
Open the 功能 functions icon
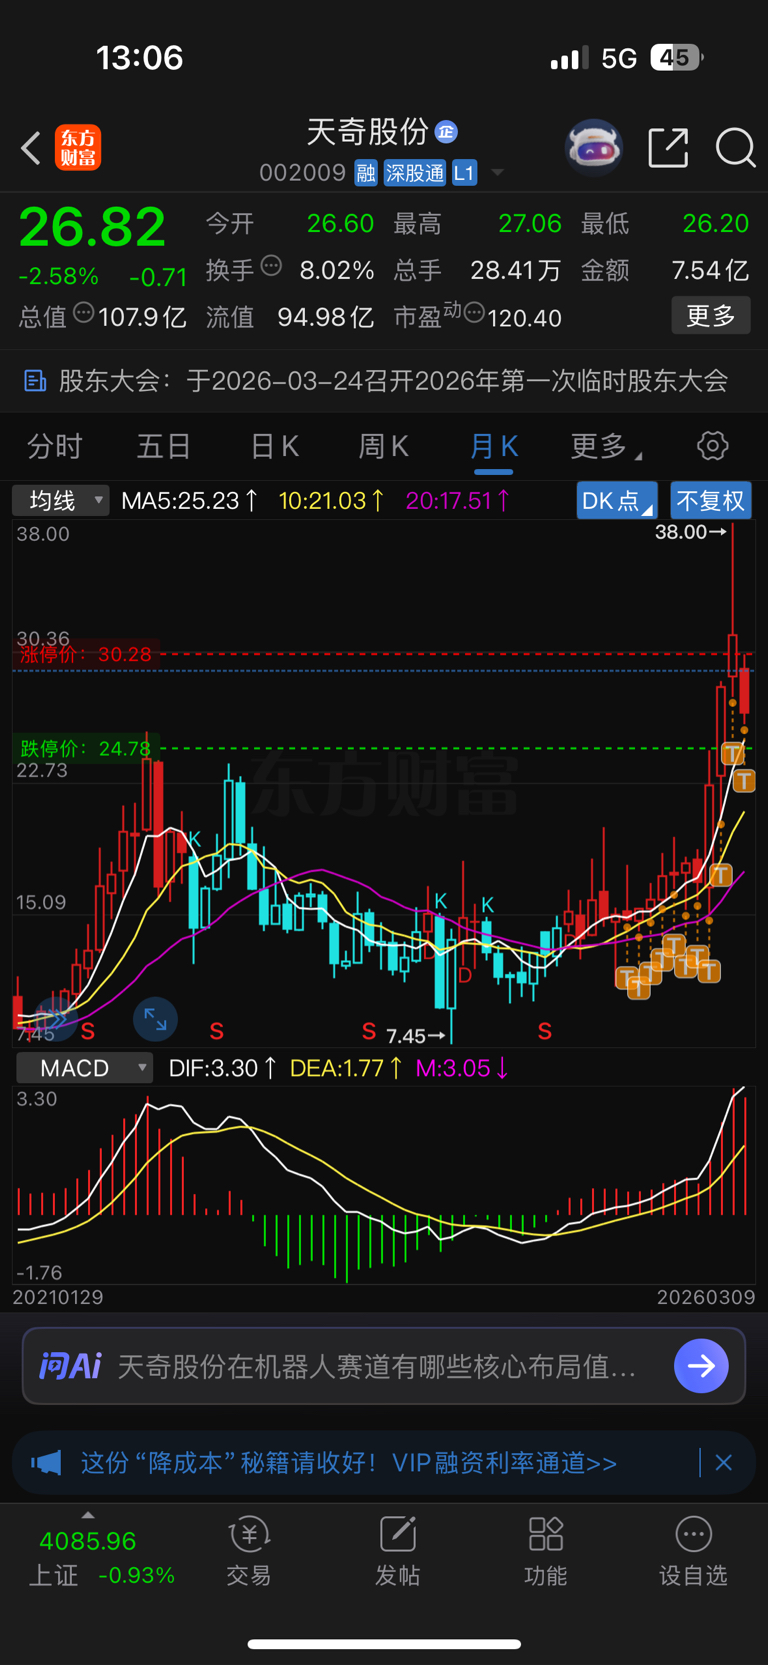pos(545,1553)
